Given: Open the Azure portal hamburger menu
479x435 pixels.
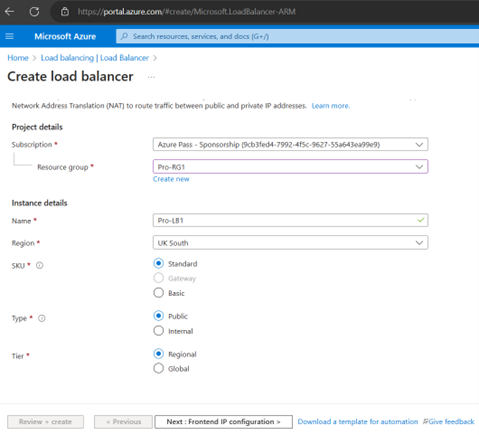Looking at the screenshot, I should [x=10, y=36].
